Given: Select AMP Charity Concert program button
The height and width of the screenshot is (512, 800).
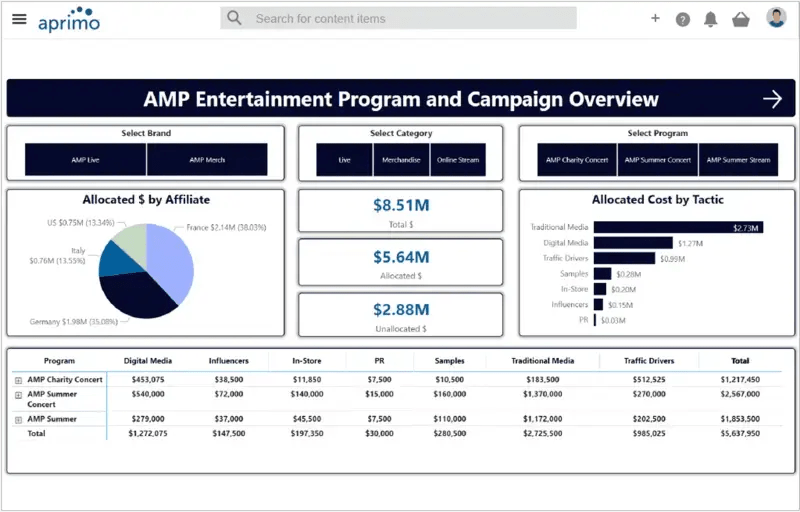Looking at the screenshot, I should pos(577,160).
